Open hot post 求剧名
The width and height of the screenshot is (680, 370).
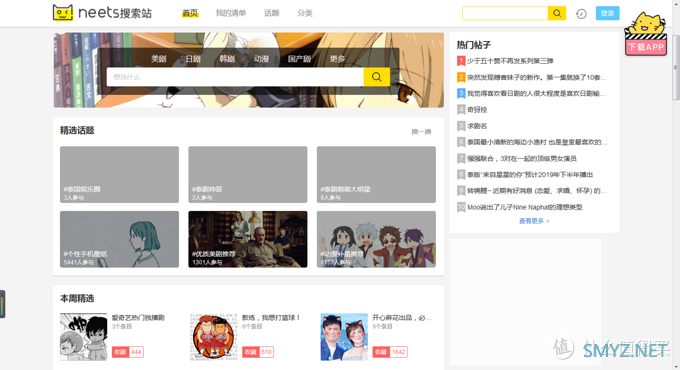[477, 126]
